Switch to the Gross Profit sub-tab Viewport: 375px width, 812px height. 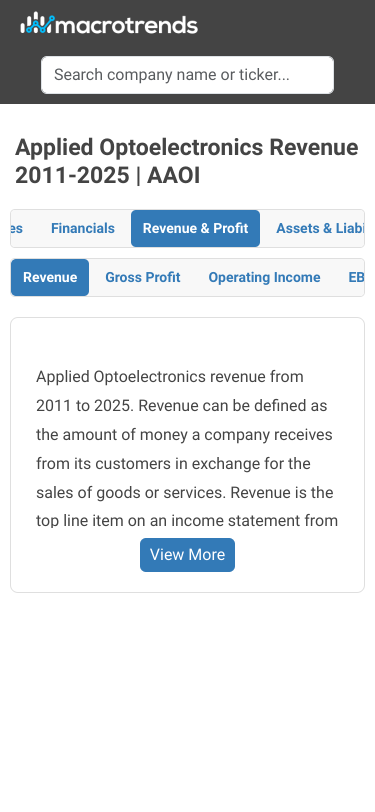click(143, 278)
